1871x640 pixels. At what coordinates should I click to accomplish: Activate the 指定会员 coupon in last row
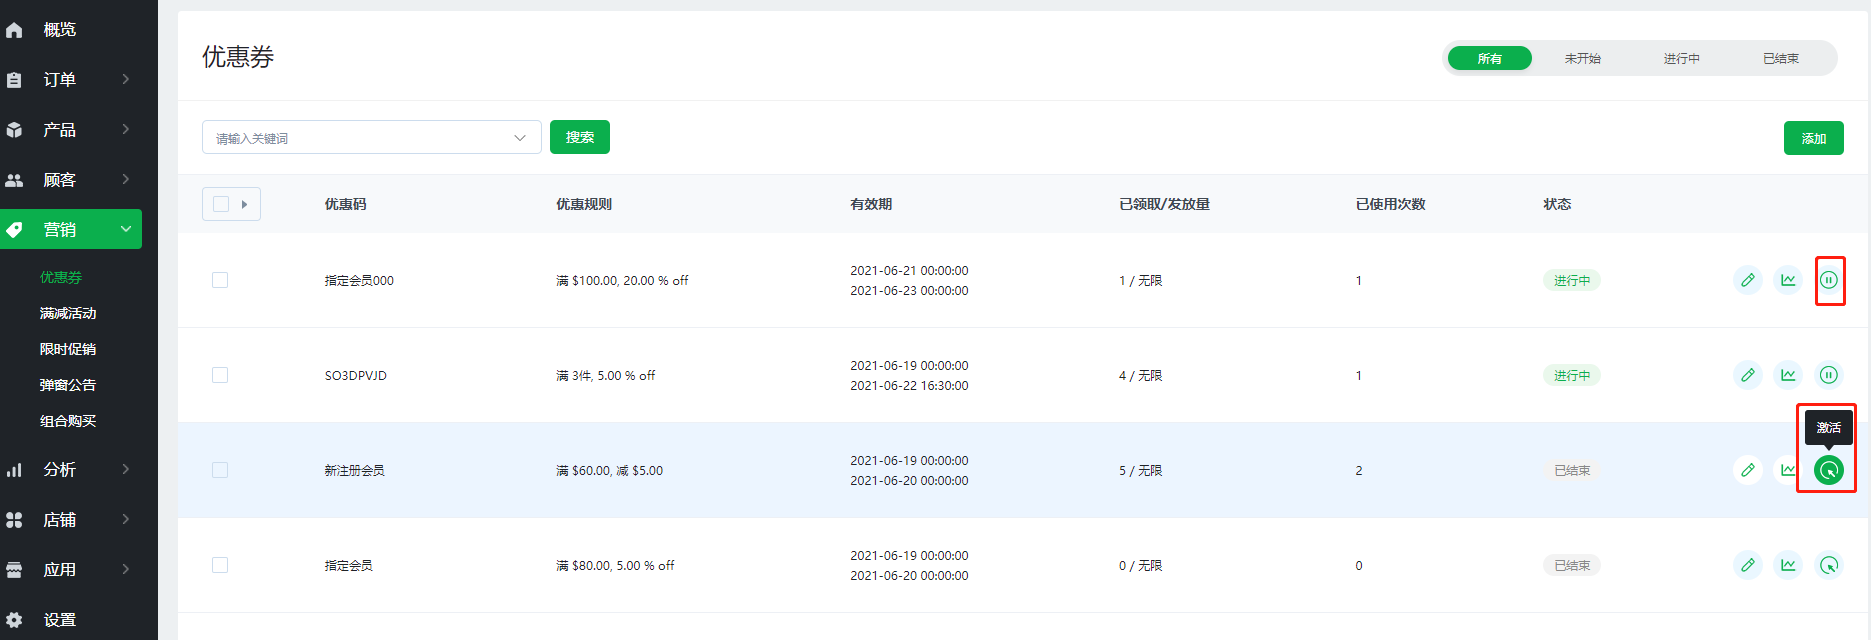(1829, 565)
